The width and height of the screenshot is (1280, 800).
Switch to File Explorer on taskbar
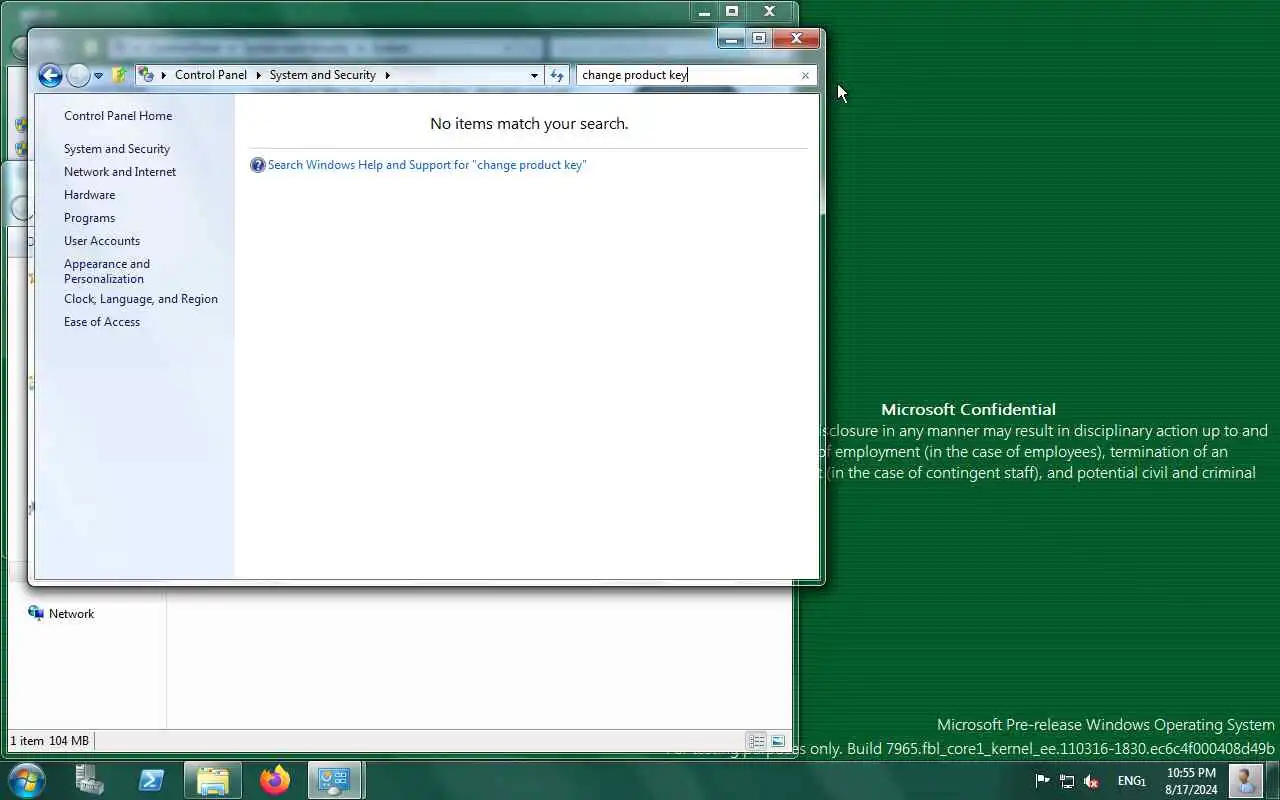click(213, 780)
